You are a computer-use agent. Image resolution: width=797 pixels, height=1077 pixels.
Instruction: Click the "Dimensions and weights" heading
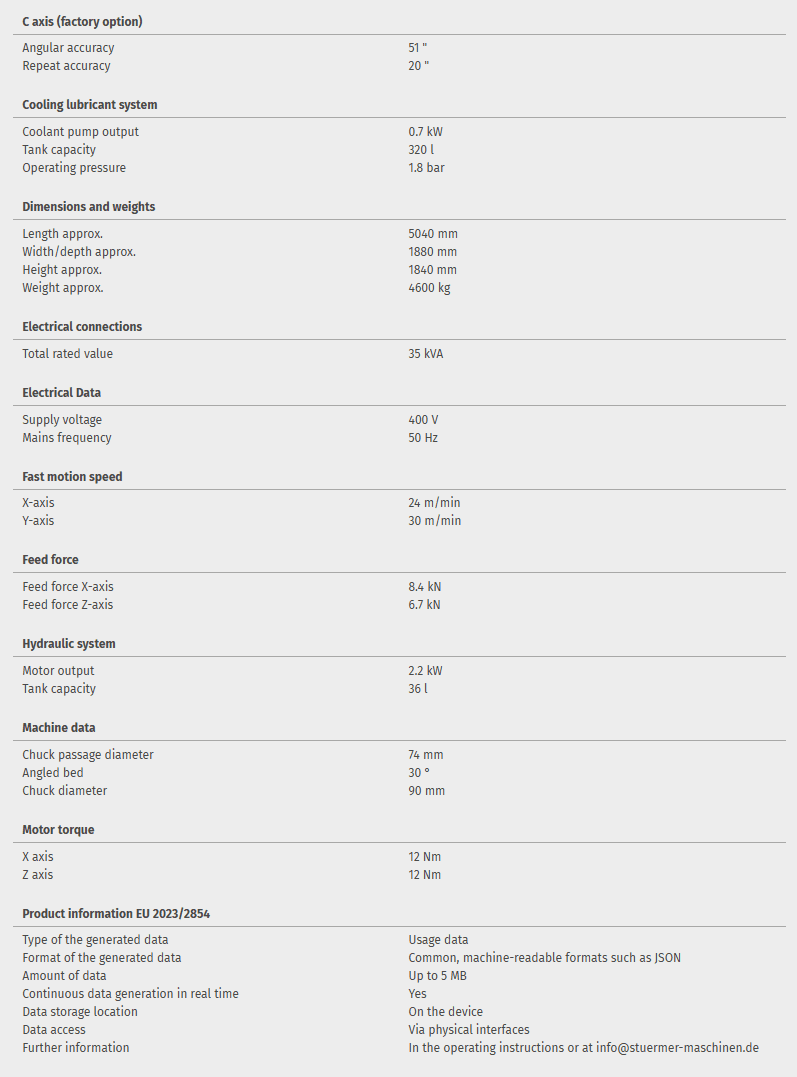click(x=88, y=207)
